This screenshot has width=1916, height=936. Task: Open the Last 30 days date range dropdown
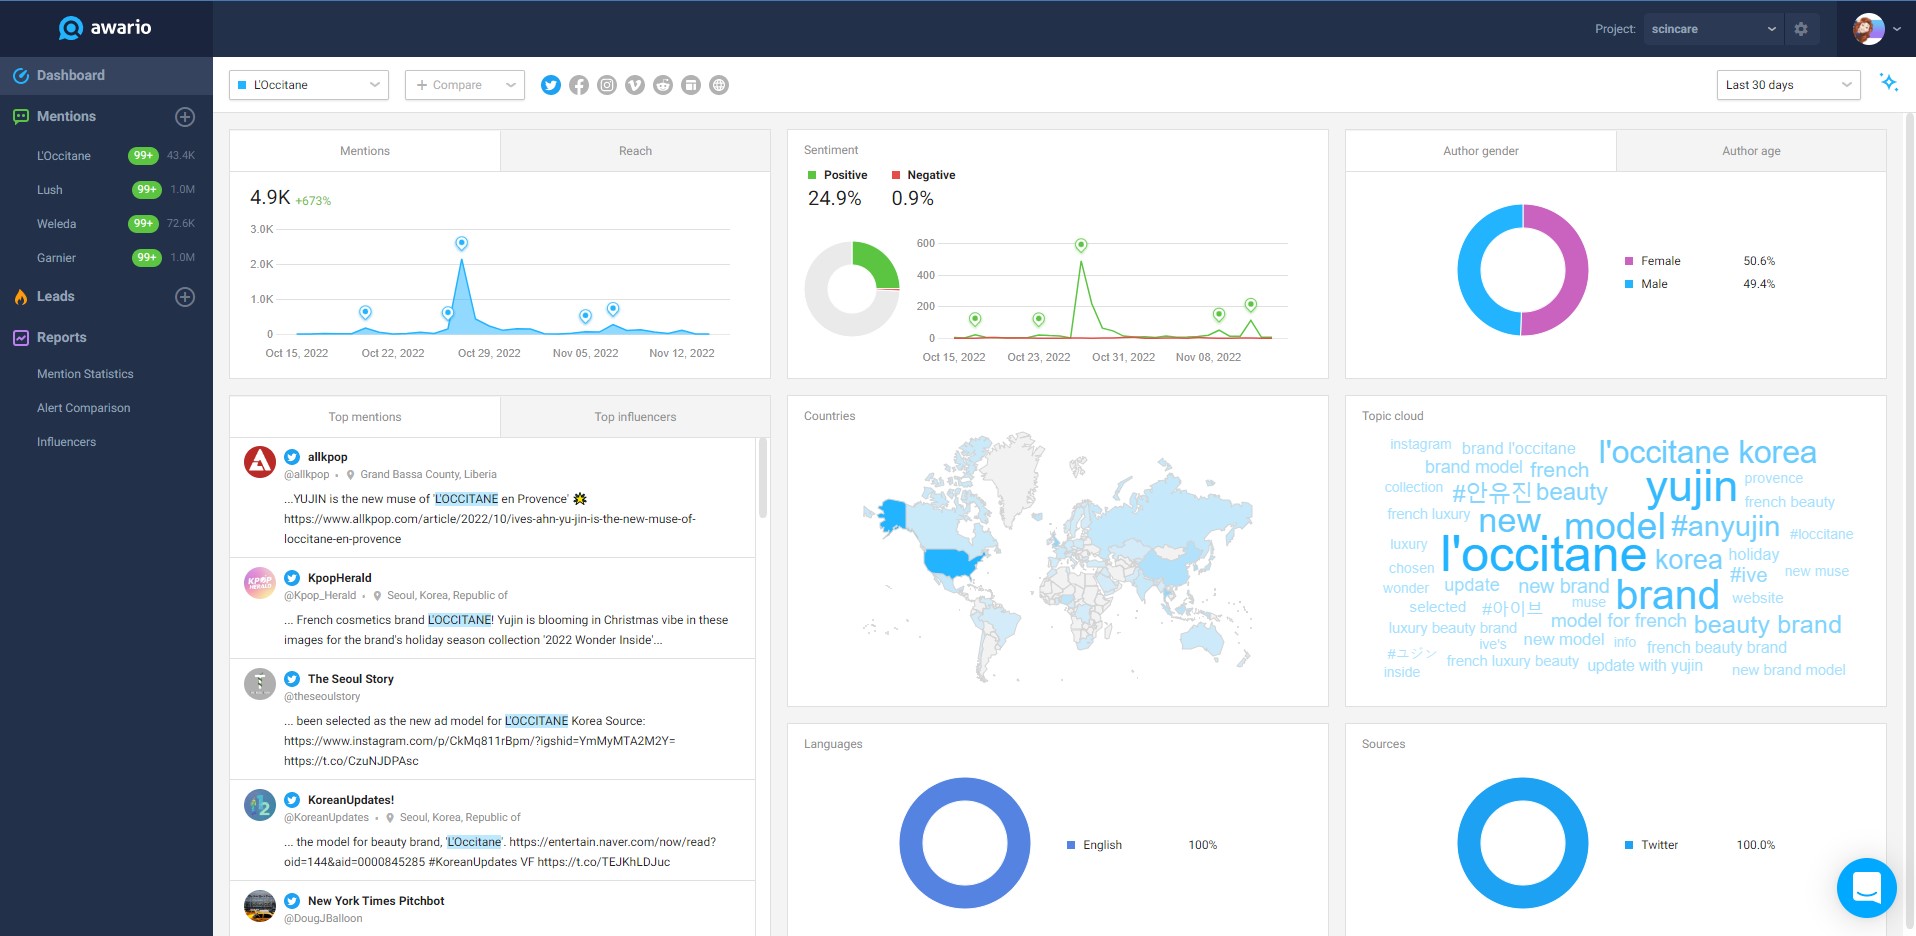point(1788,85)
